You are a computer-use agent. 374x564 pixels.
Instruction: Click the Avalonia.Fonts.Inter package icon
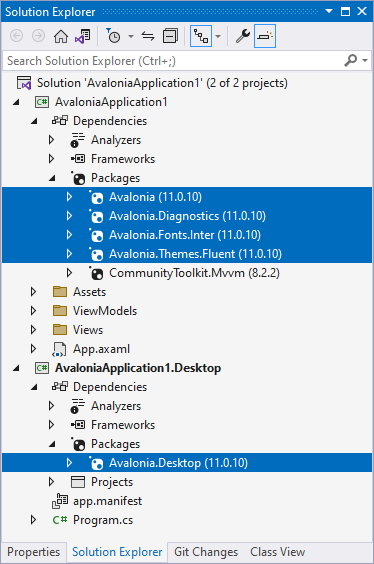pos(96,235)
